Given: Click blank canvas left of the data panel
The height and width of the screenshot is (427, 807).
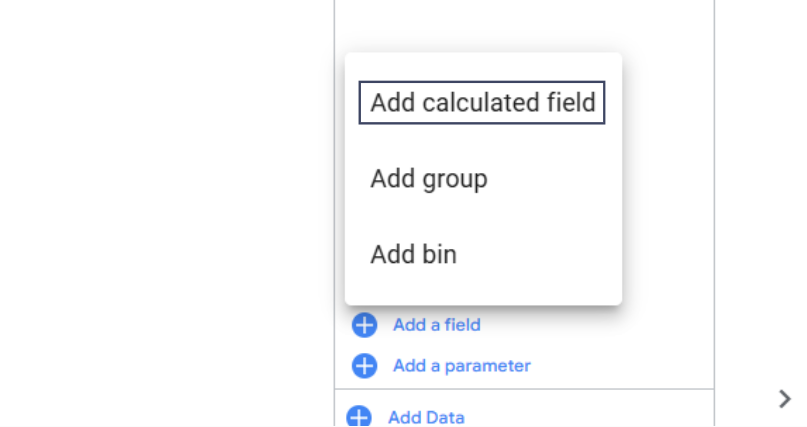Looking at the screenshot, I should (160, 200).
